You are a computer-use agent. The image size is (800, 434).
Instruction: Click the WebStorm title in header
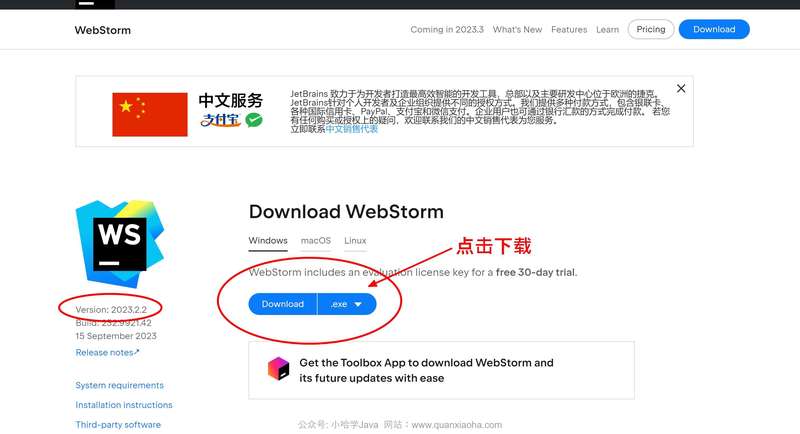[103, 30]
